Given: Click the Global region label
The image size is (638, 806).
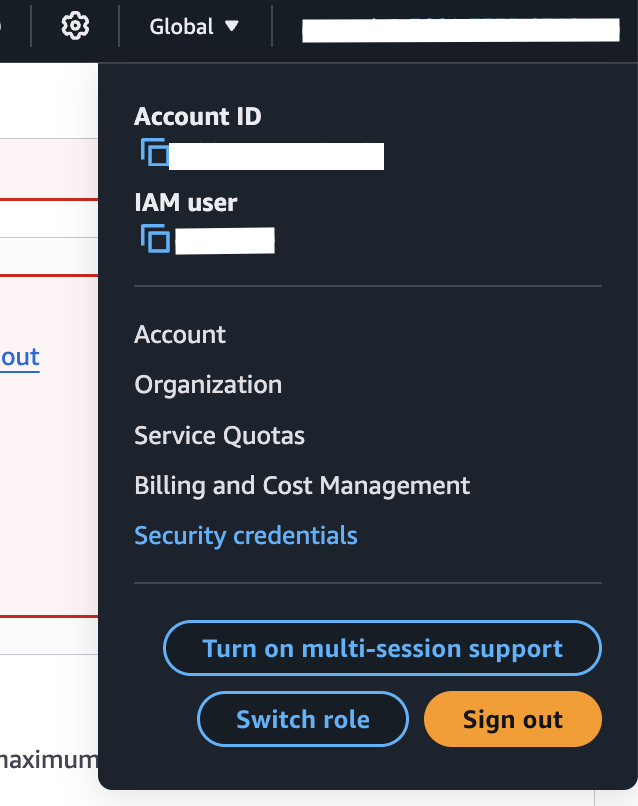Looking at the screenshot, I should click(181, 27).
